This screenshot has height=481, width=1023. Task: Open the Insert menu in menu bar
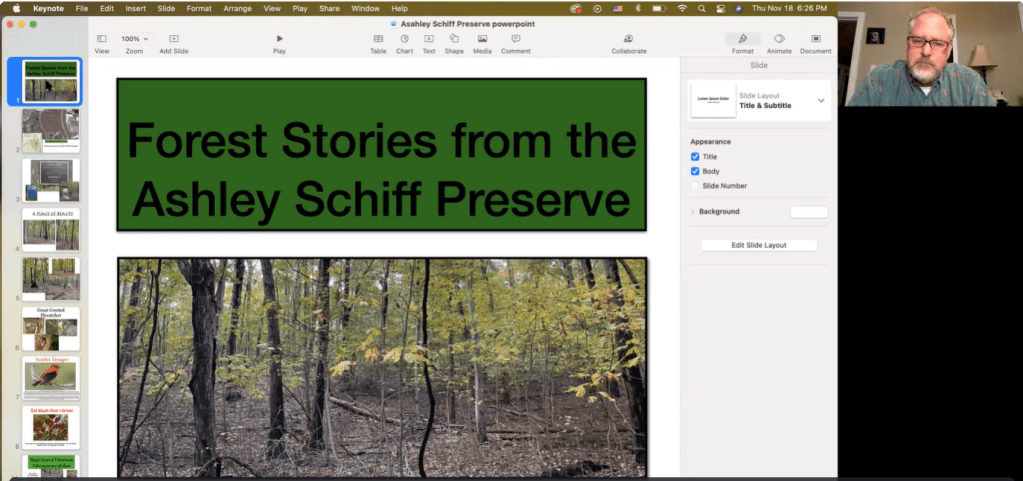point(136,8)
